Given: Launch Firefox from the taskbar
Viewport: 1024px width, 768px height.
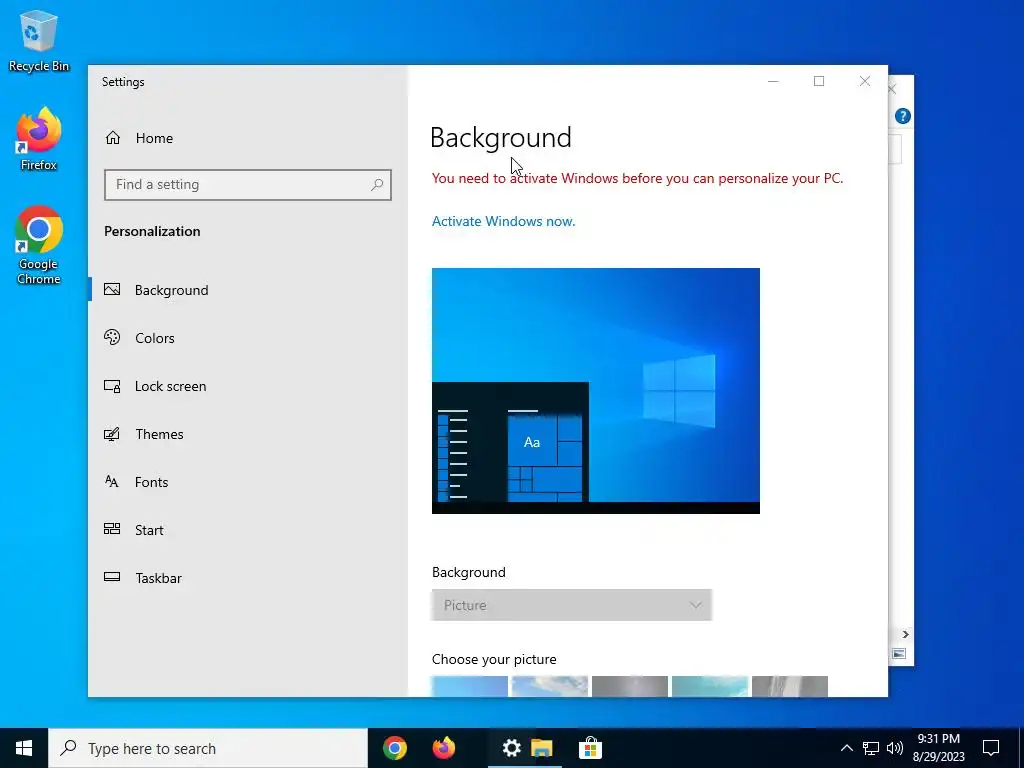Looking at the screenshot, I should tap(444, 748).
